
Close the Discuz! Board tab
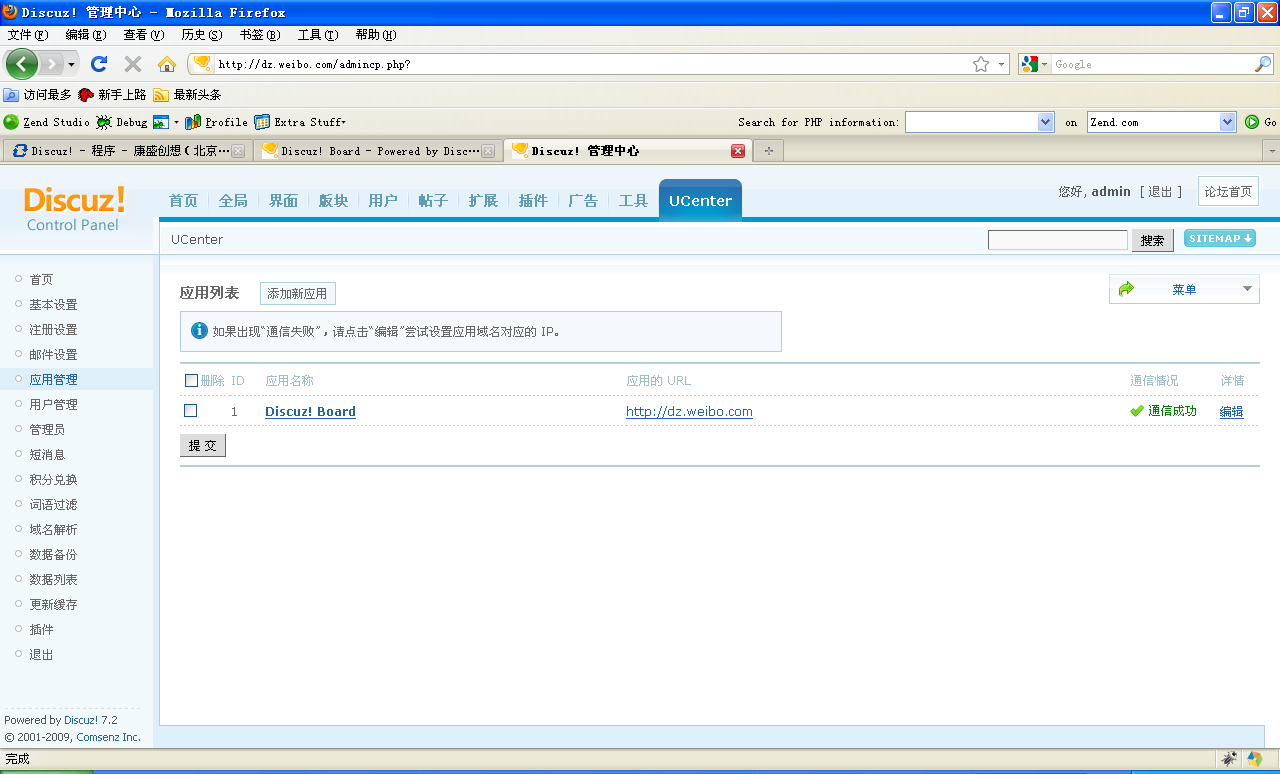tap(488, 151)
